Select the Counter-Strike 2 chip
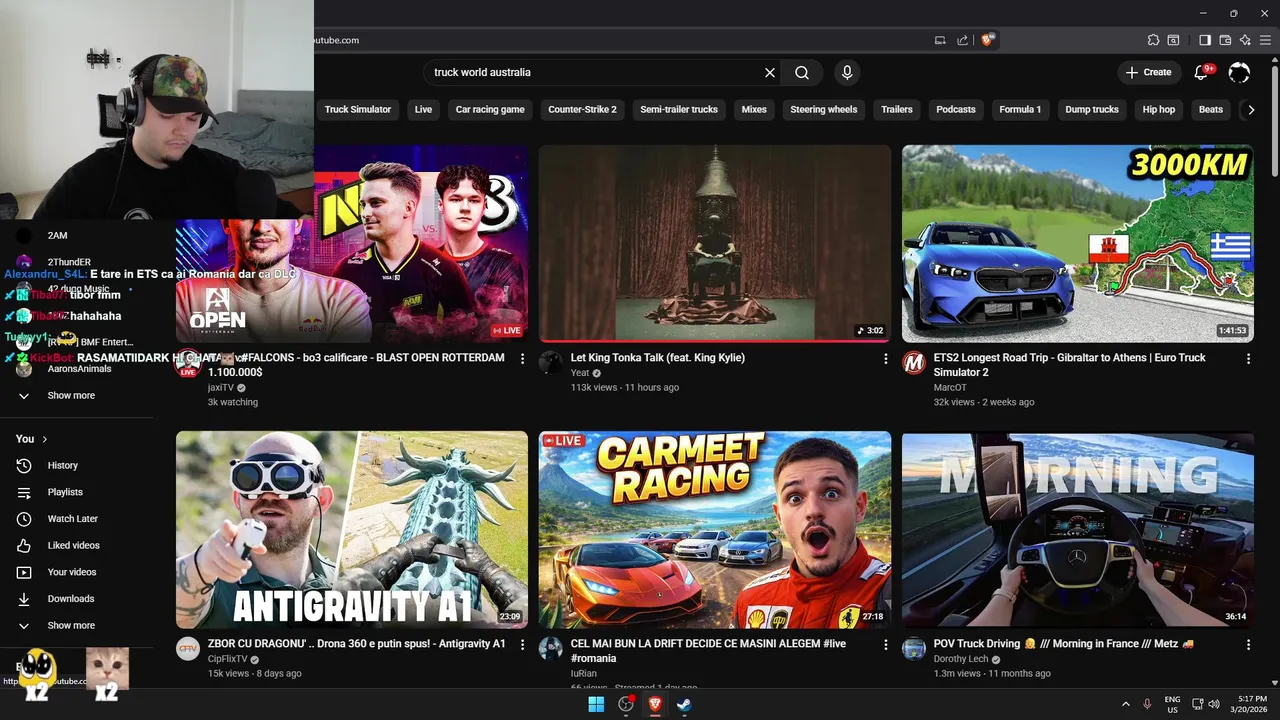 click(582, 110)
